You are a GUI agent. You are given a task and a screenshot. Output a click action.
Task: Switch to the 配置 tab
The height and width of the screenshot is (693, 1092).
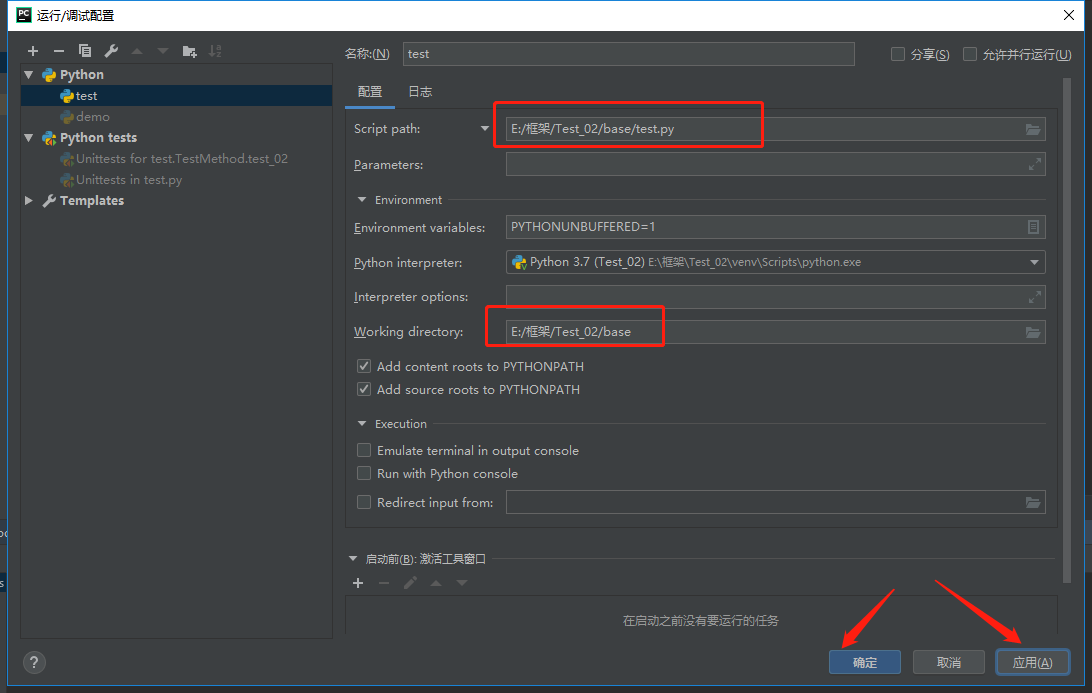click(x=370, y=92)
